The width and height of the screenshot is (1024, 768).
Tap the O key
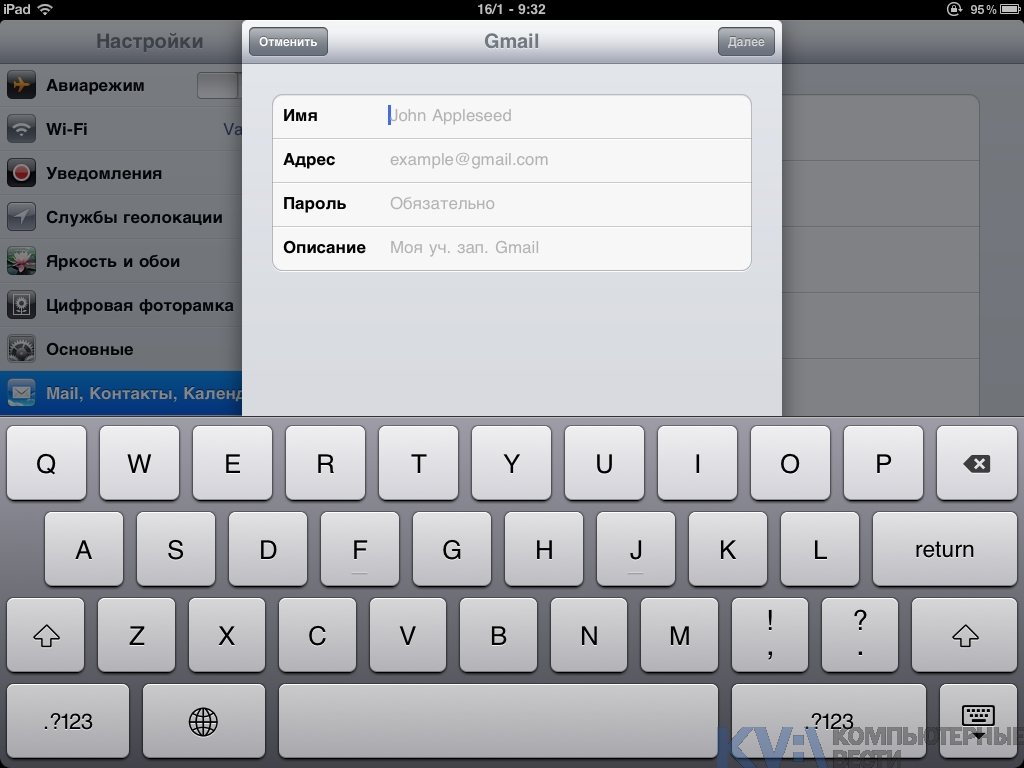point(790,464)
